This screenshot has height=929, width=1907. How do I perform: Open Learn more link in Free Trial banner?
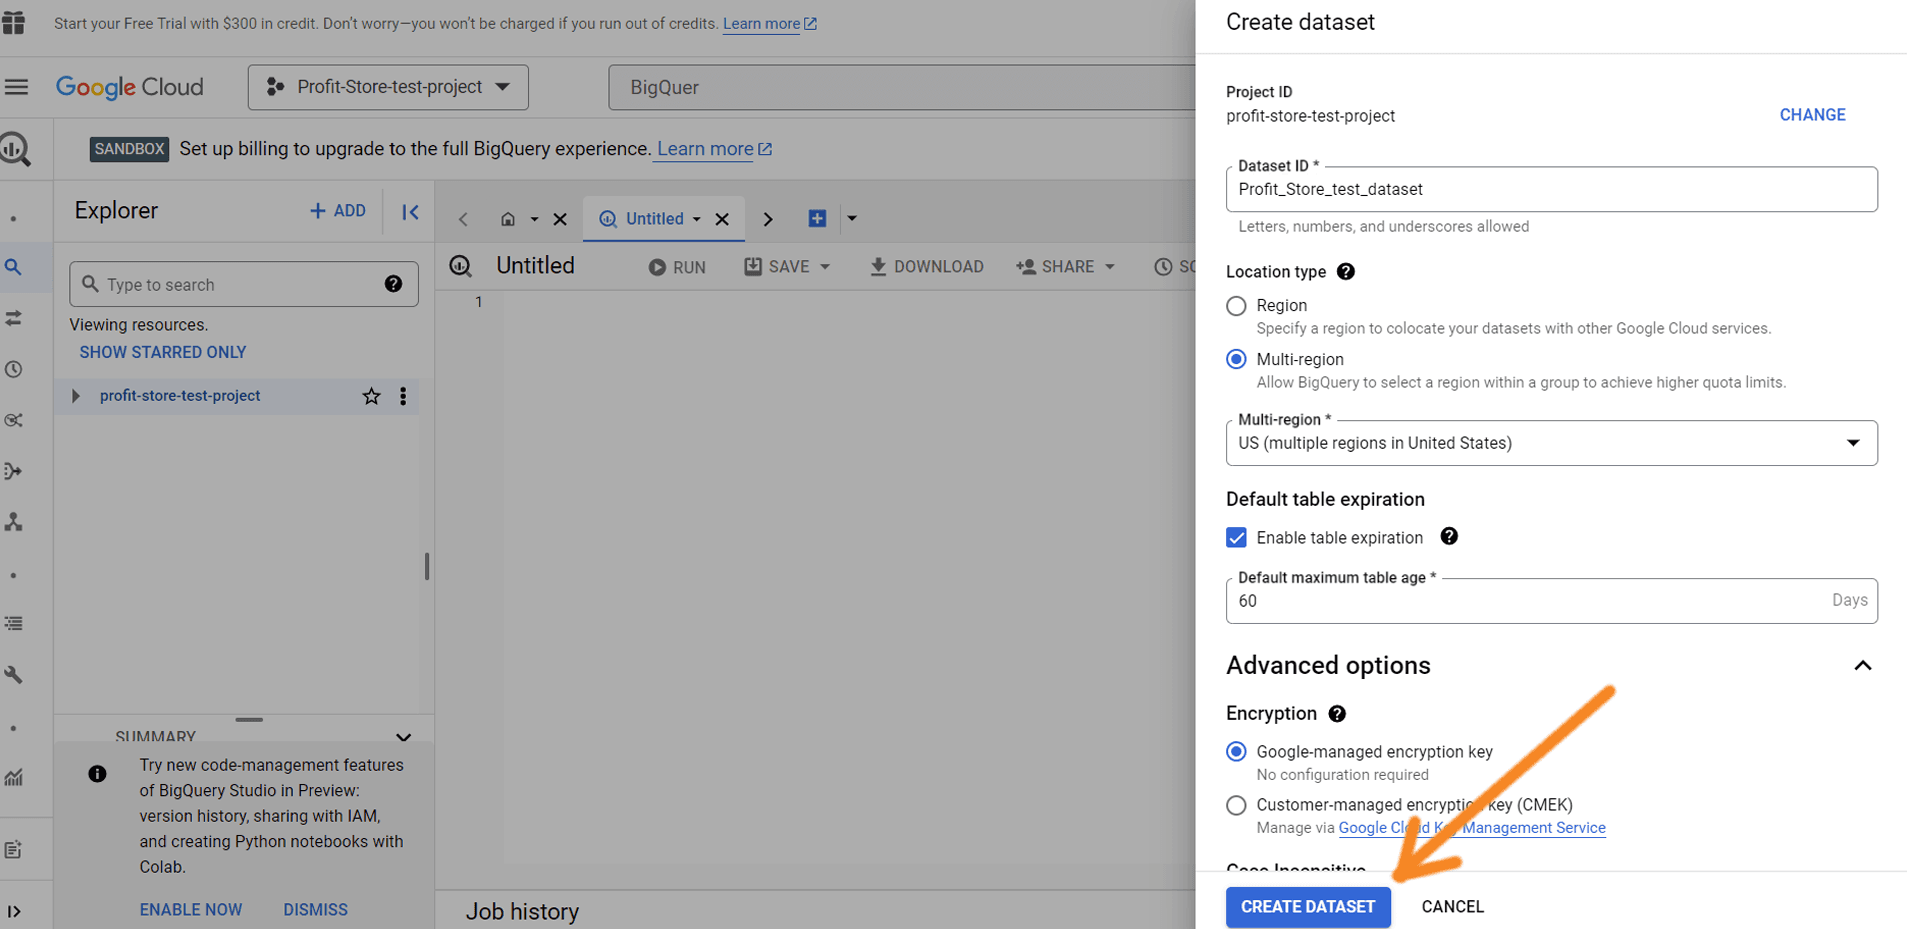pyautogui.click(x=769, y=23)
